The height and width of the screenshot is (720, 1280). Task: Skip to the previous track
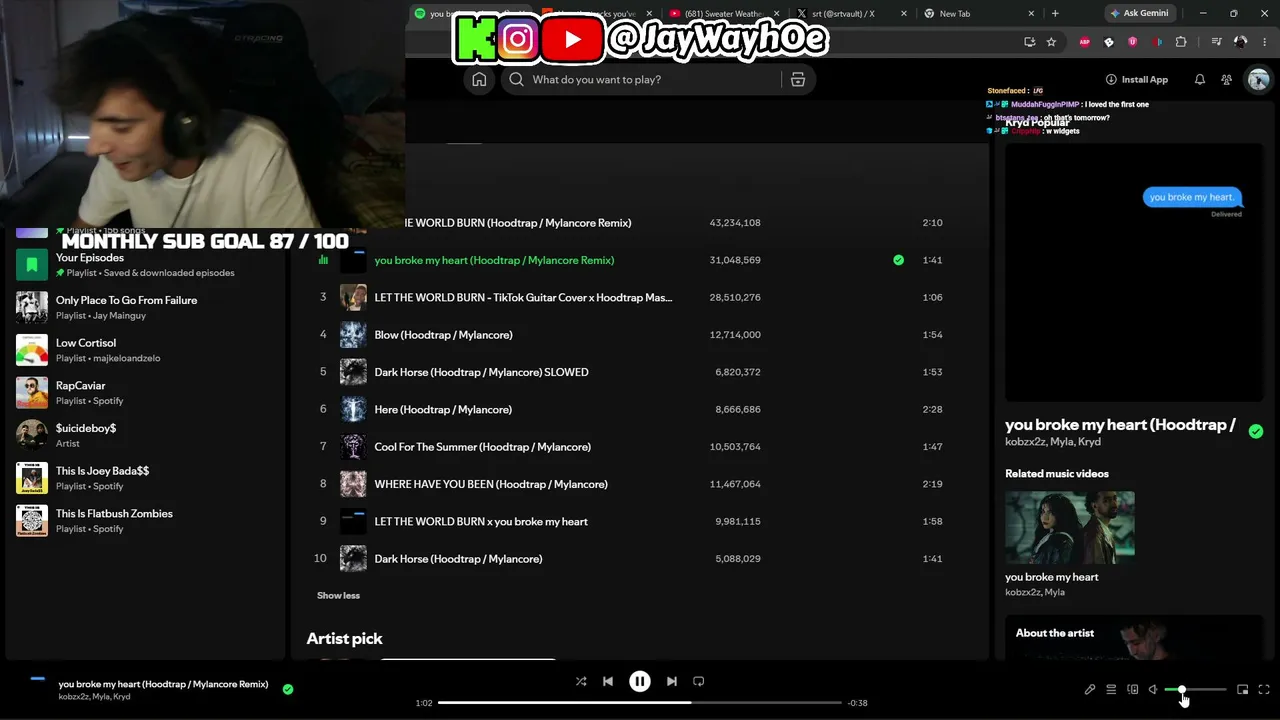[x=608, y=682]
